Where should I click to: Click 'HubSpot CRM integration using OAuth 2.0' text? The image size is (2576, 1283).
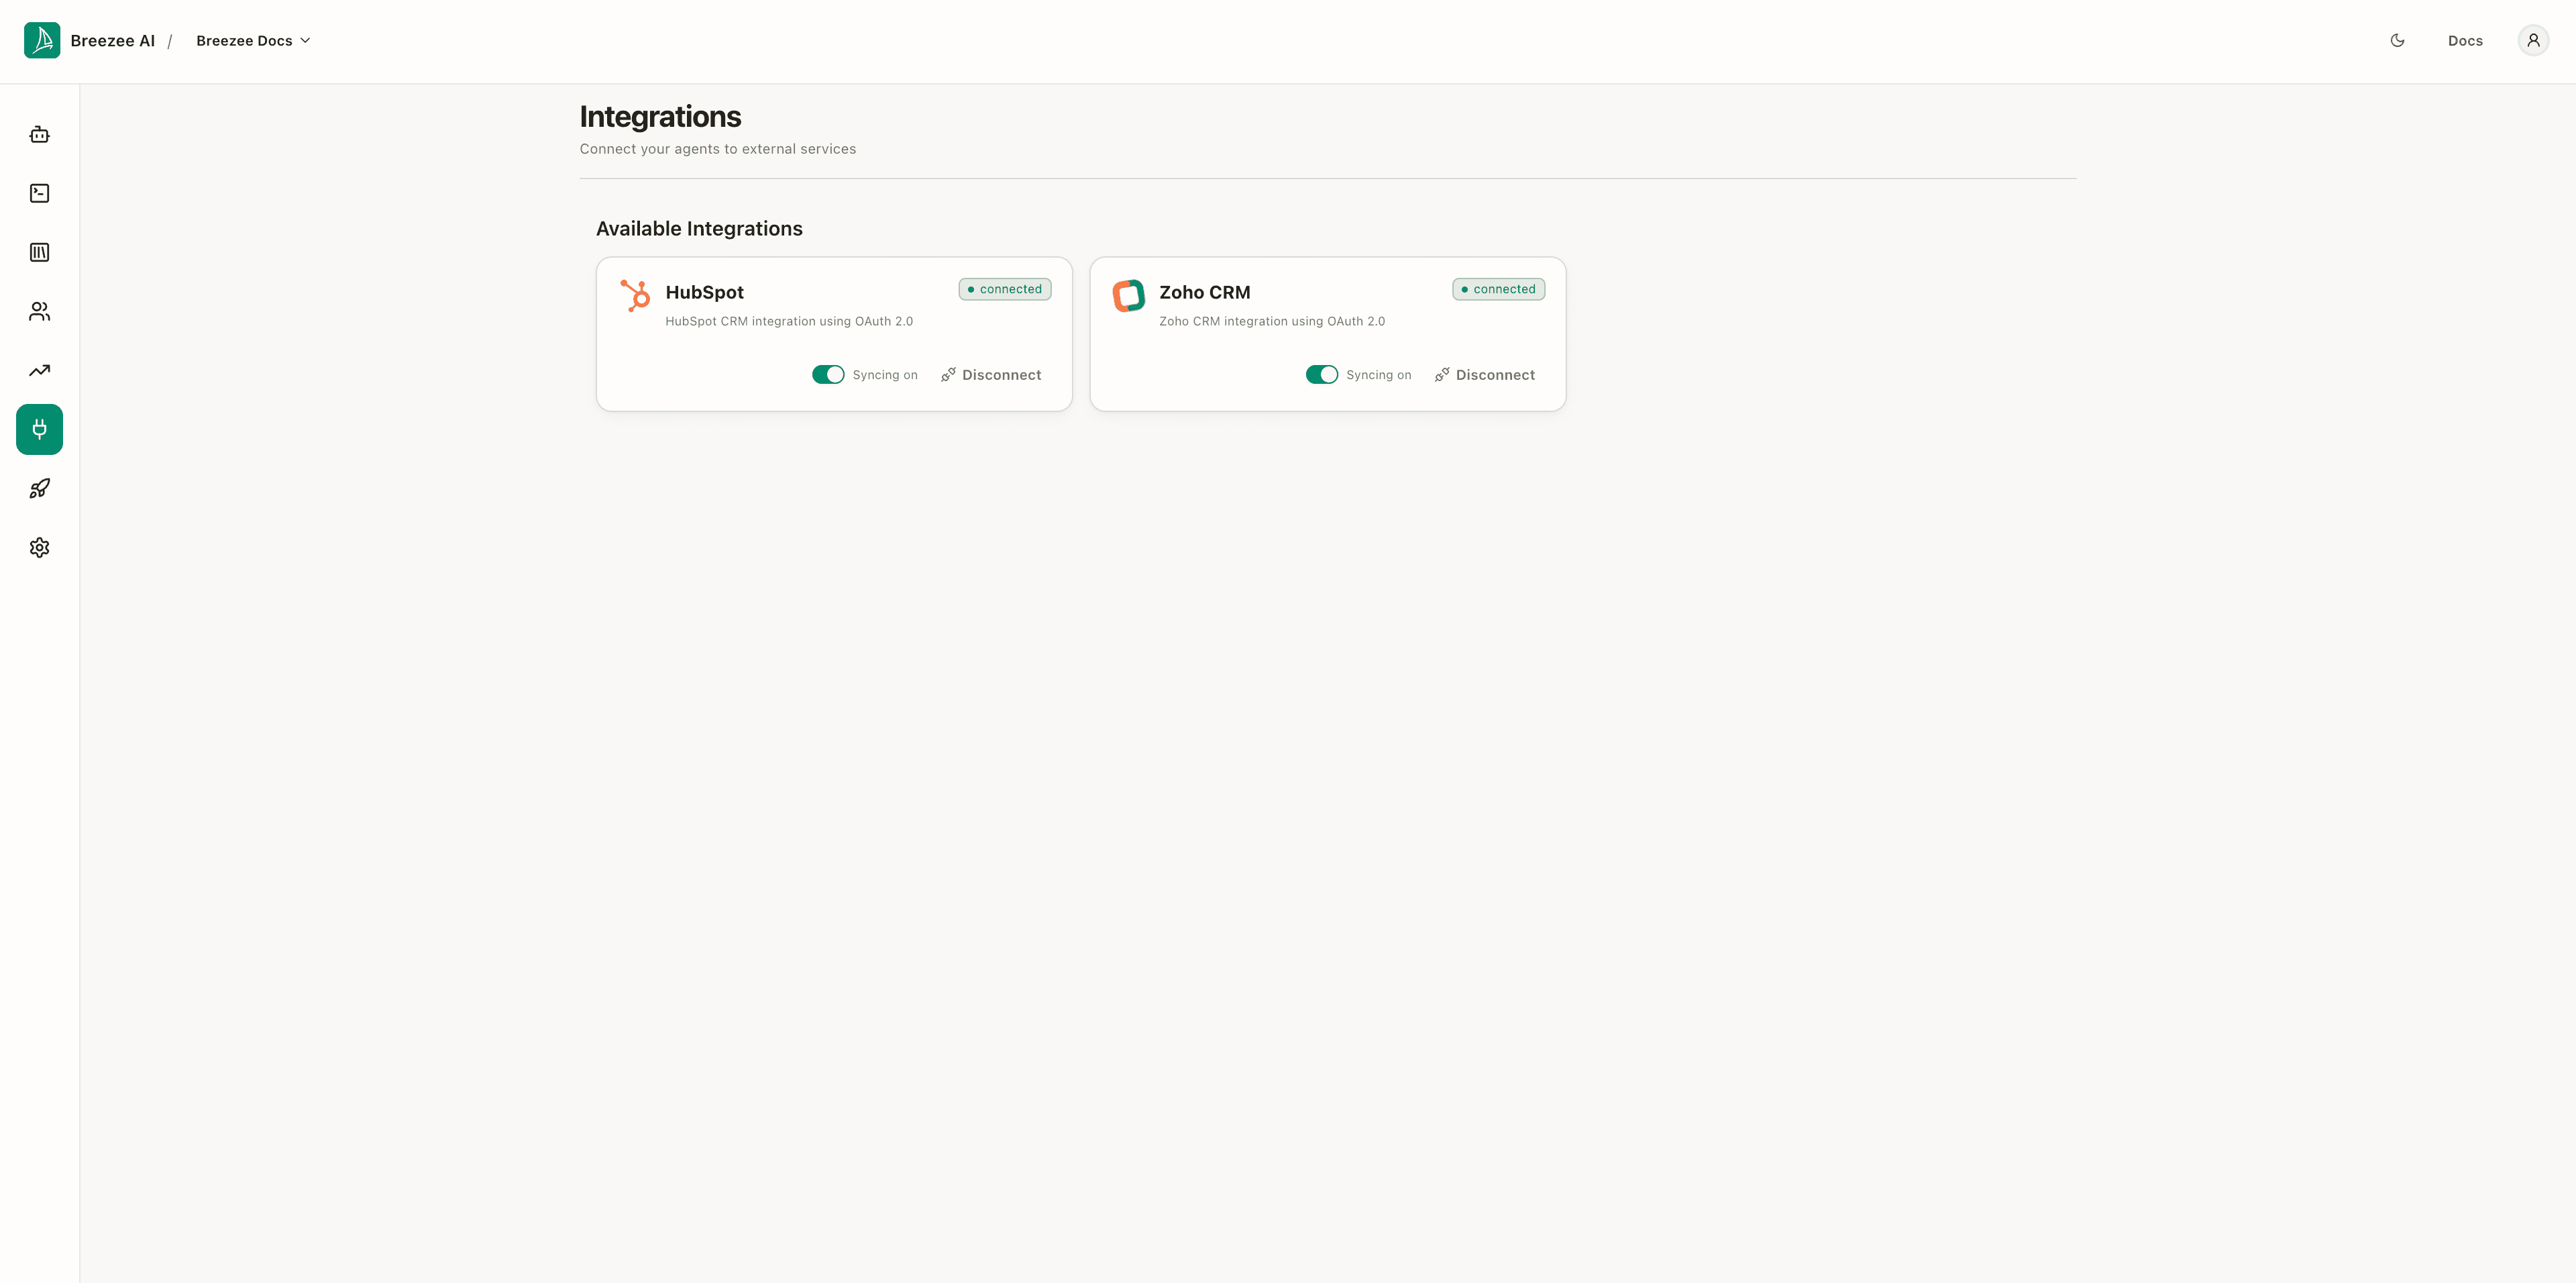click(789, 321)
